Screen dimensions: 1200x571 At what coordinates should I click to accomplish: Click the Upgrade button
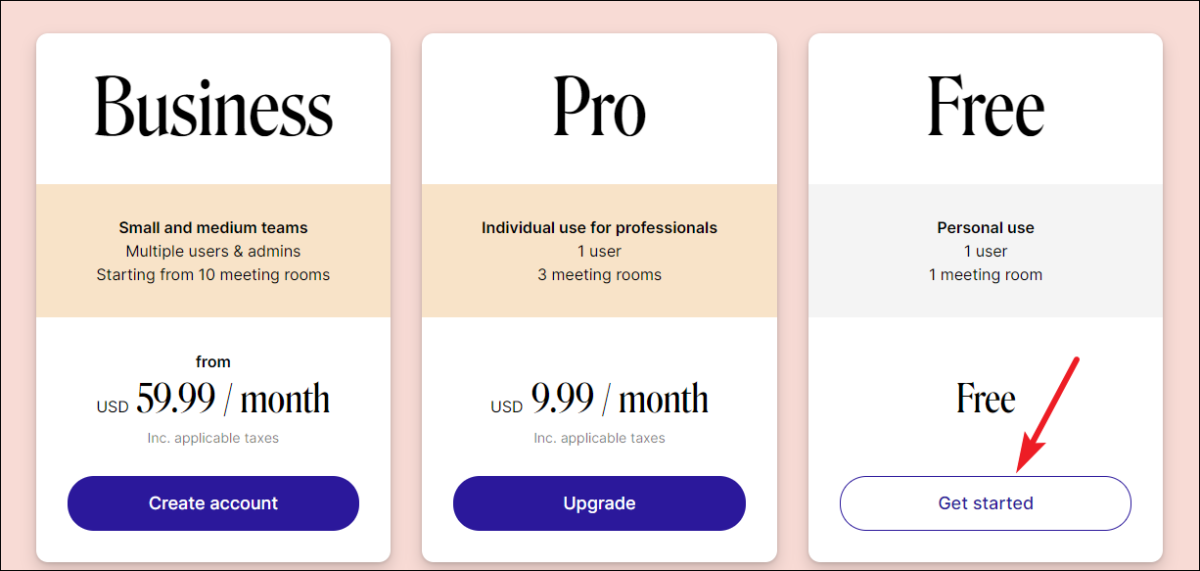[599, 503]
